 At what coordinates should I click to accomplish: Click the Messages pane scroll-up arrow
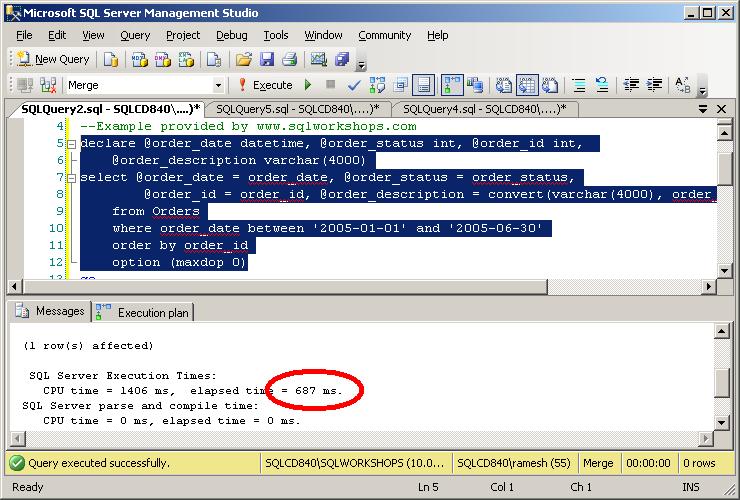[722, 331]
